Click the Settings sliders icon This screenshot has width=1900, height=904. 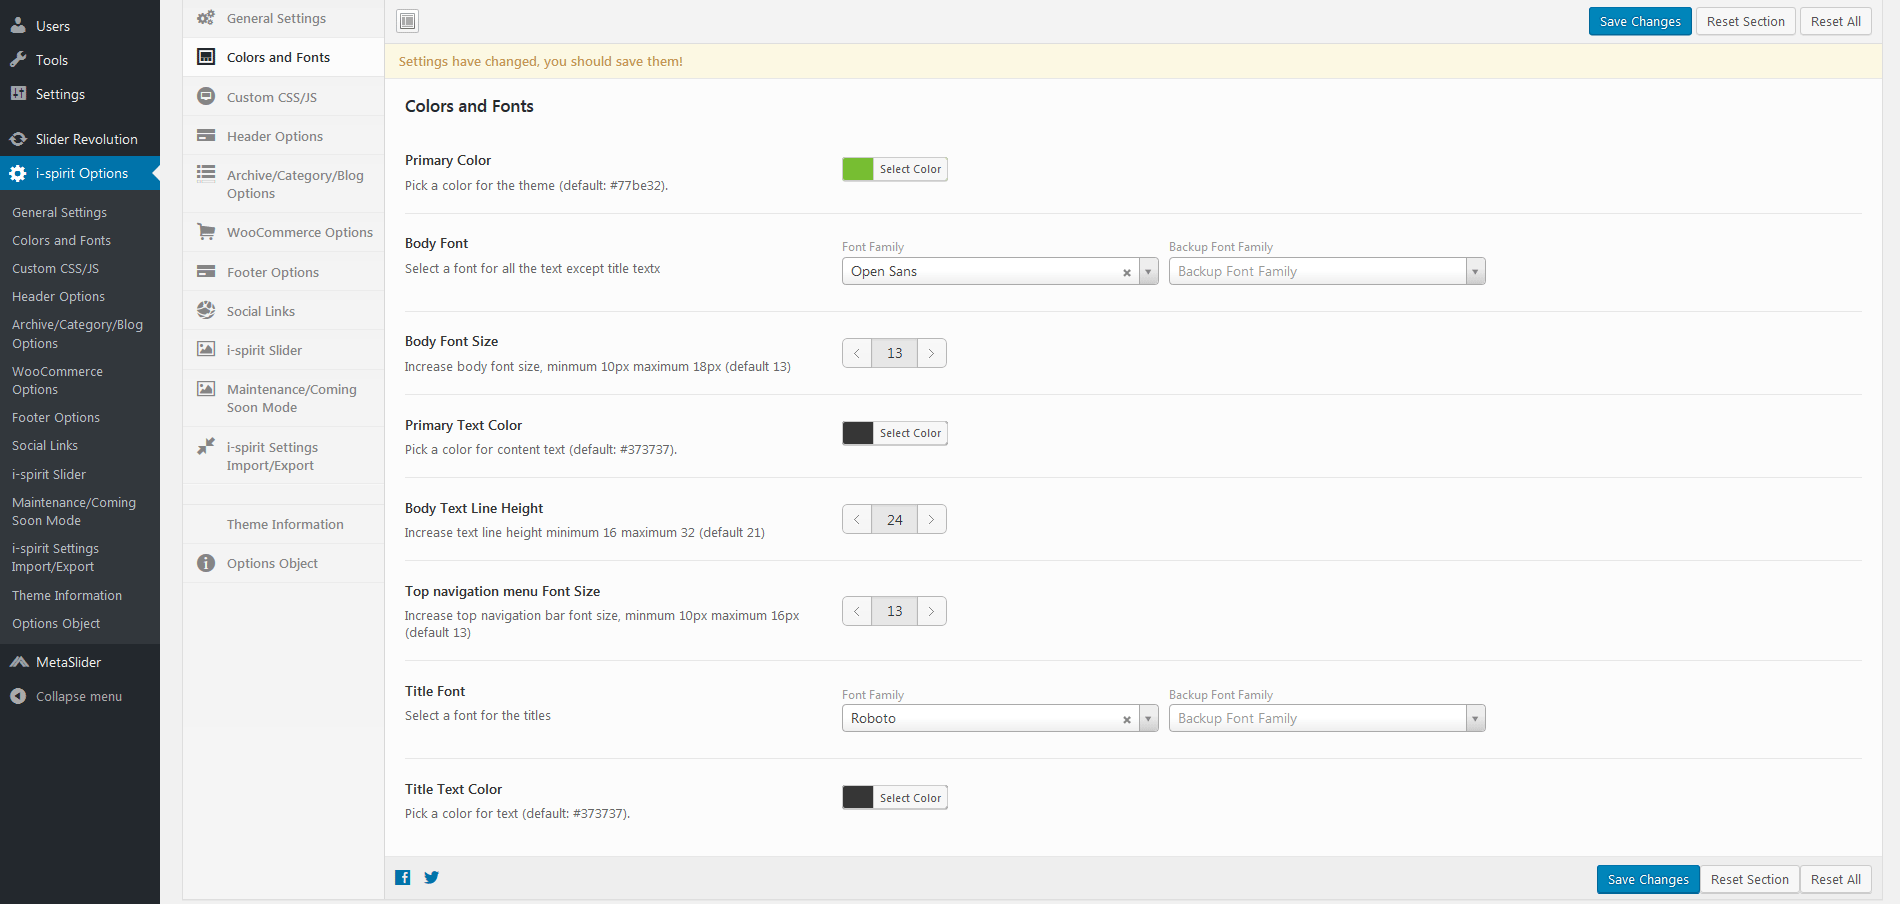point(18,94)
